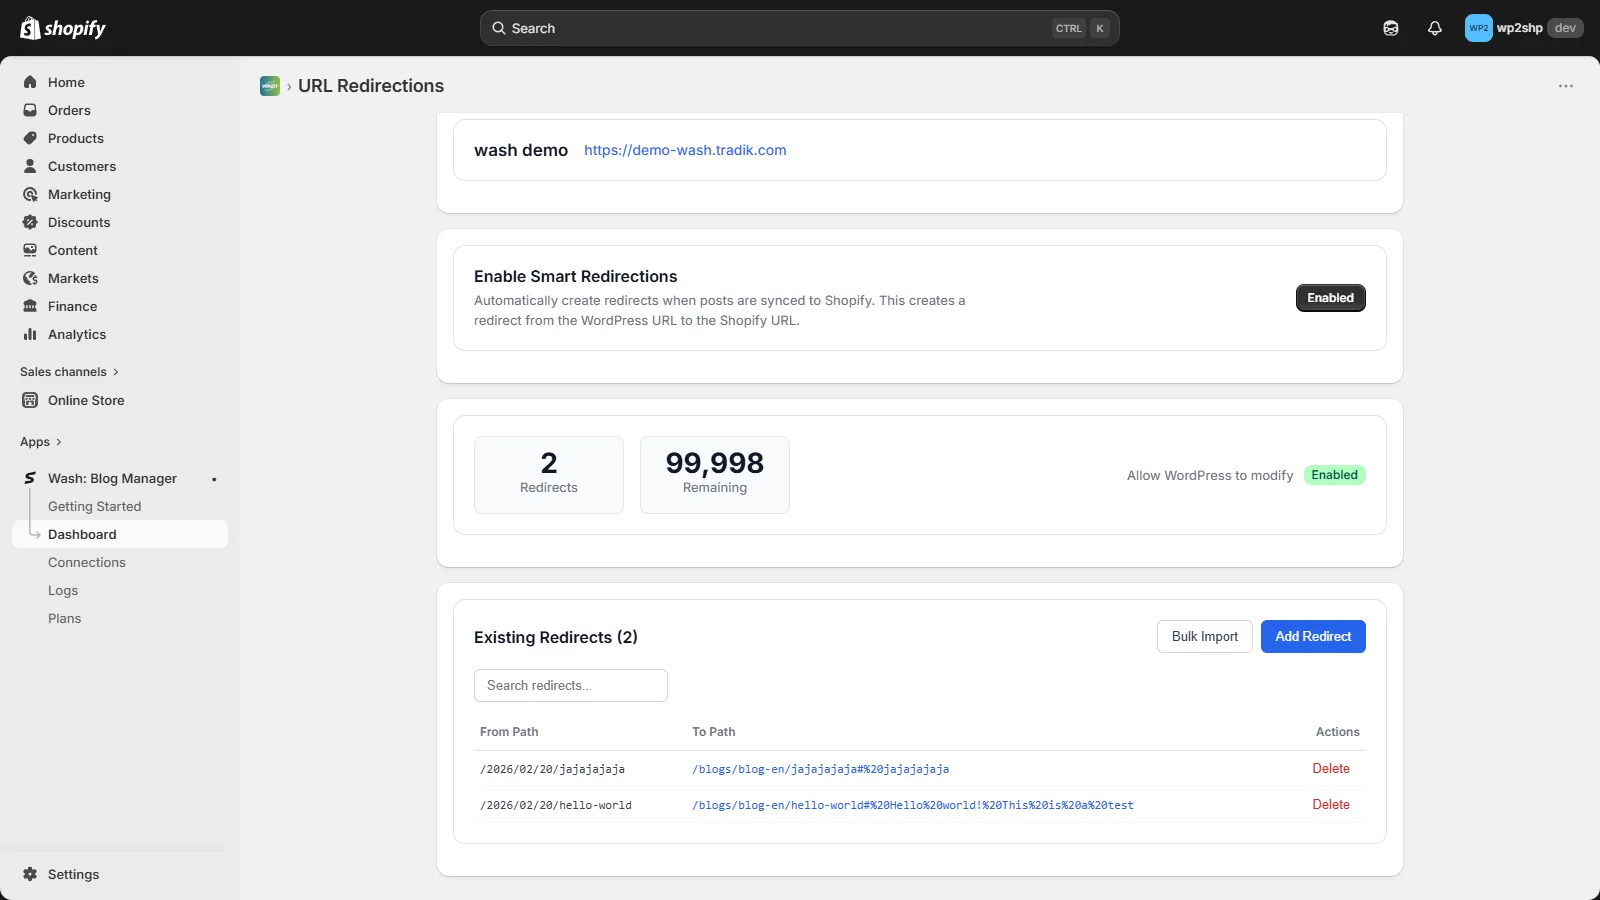This screenshot has height=900, width=1600.
Task: Open notifications bell icon
Action: click(1435, 28)
